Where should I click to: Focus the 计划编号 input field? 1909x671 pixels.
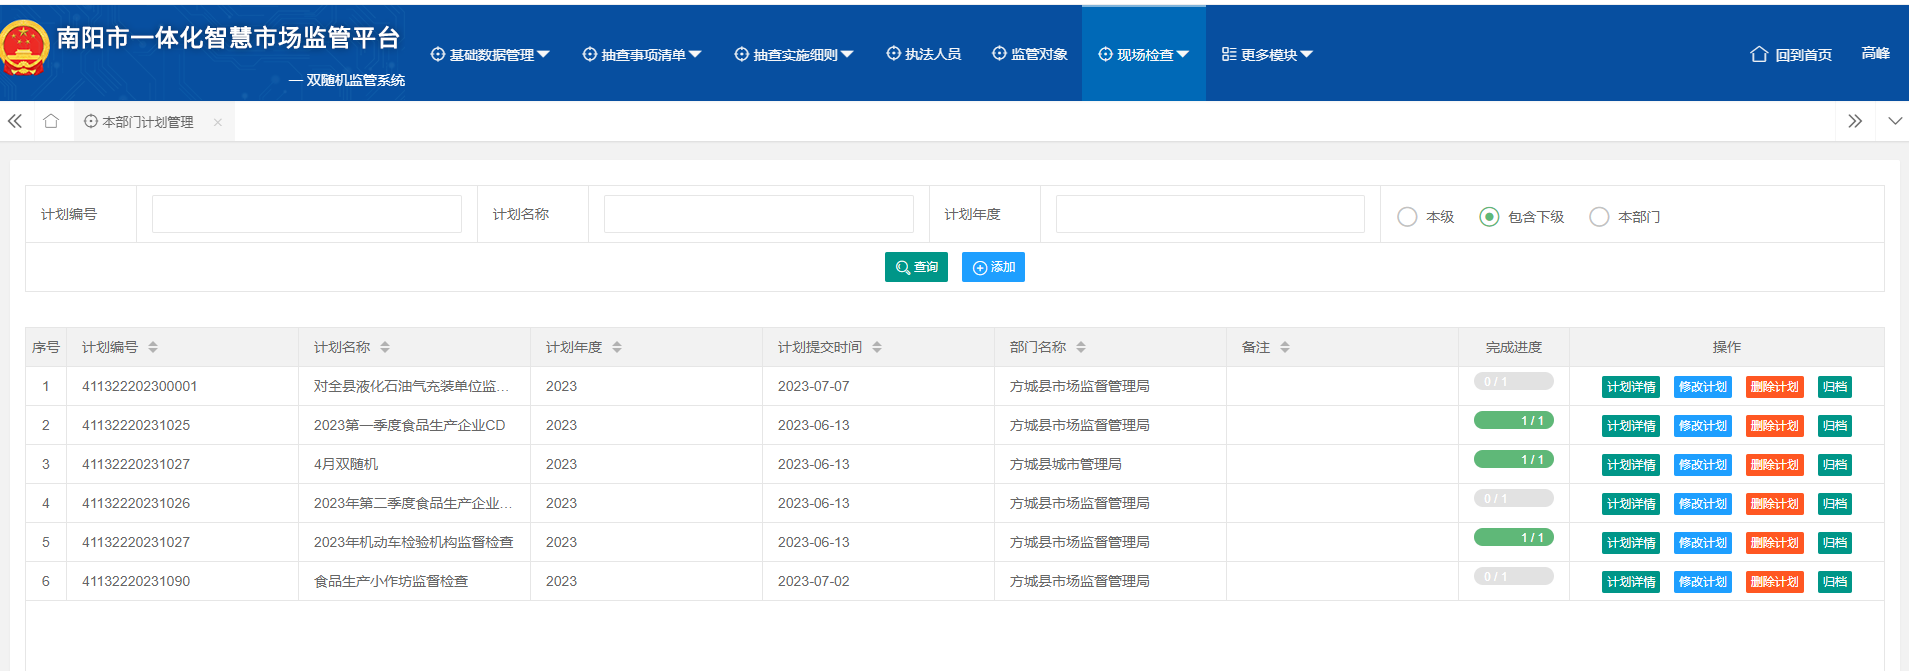coord(307,214)
